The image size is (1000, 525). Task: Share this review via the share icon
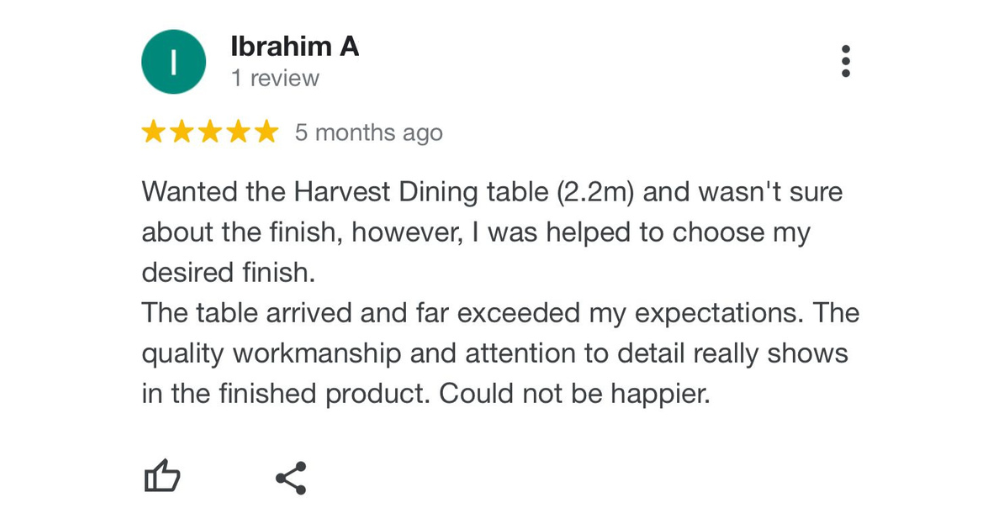coord(291,478)
